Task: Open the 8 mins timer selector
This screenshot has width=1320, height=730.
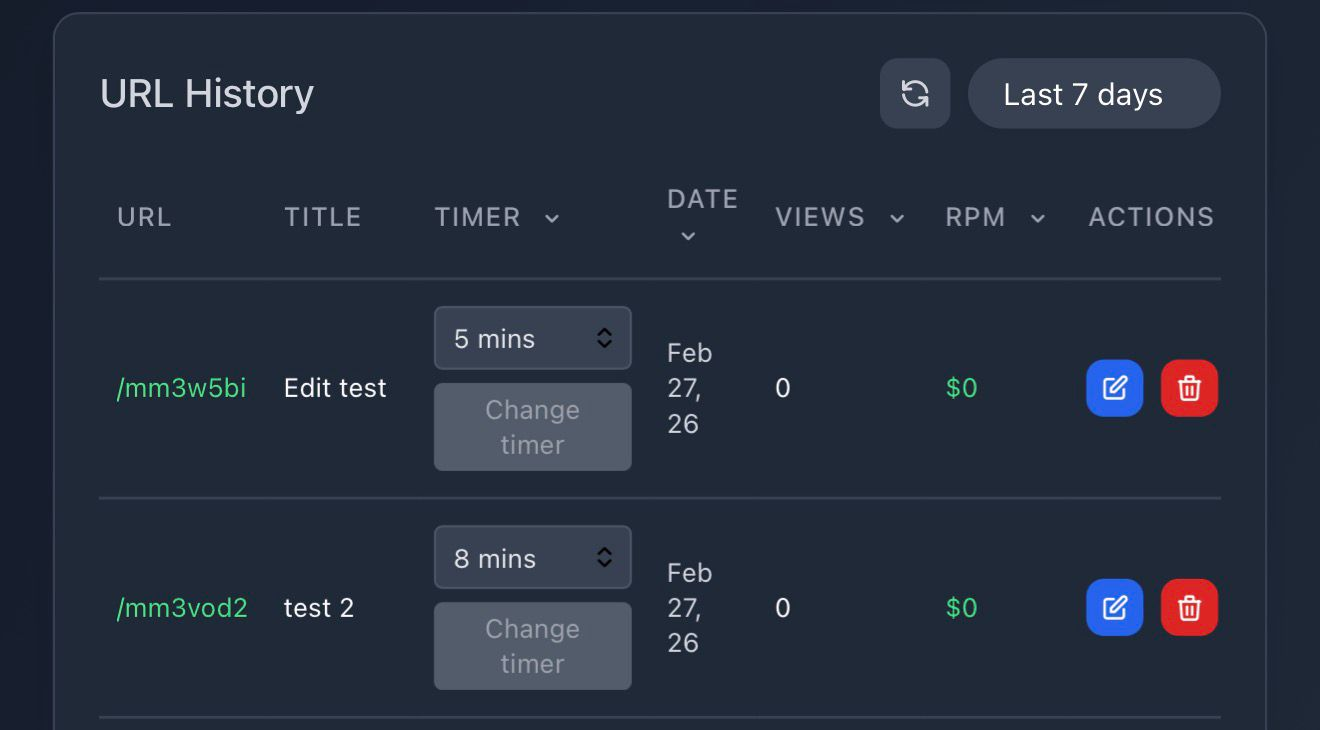Action: [x=532, y=557]
